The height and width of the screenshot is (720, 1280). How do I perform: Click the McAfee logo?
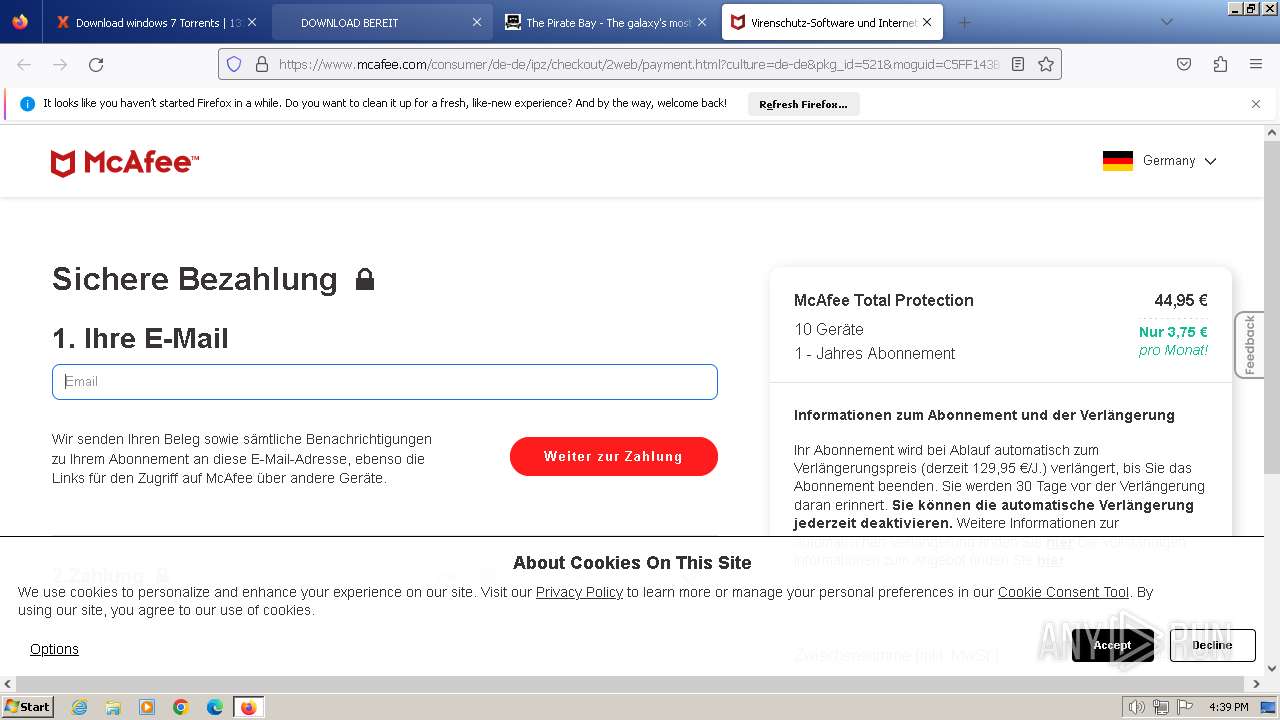(x=125, y=163)
